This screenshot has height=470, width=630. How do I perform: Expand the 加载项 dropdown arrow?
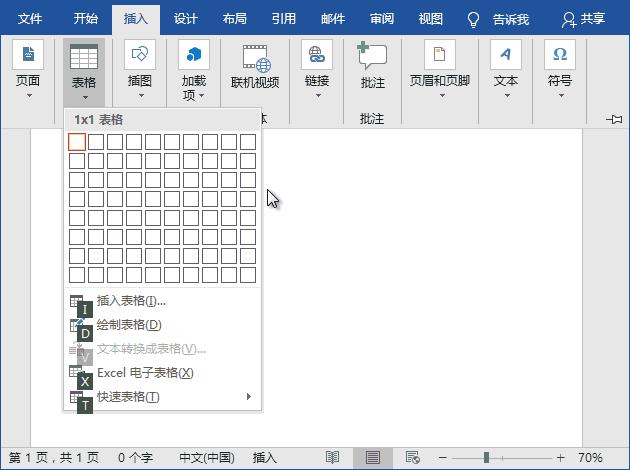[201, 96]
